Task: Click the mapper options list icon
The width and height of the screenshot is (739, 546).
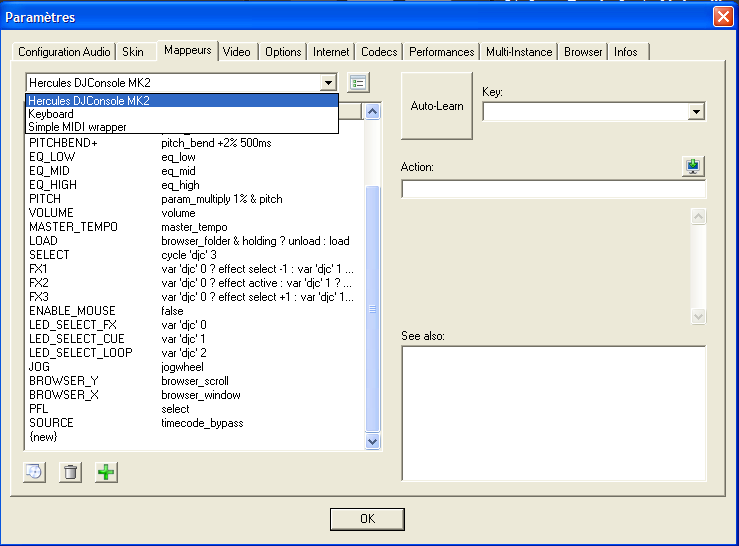Action: [x=358, y=82]
